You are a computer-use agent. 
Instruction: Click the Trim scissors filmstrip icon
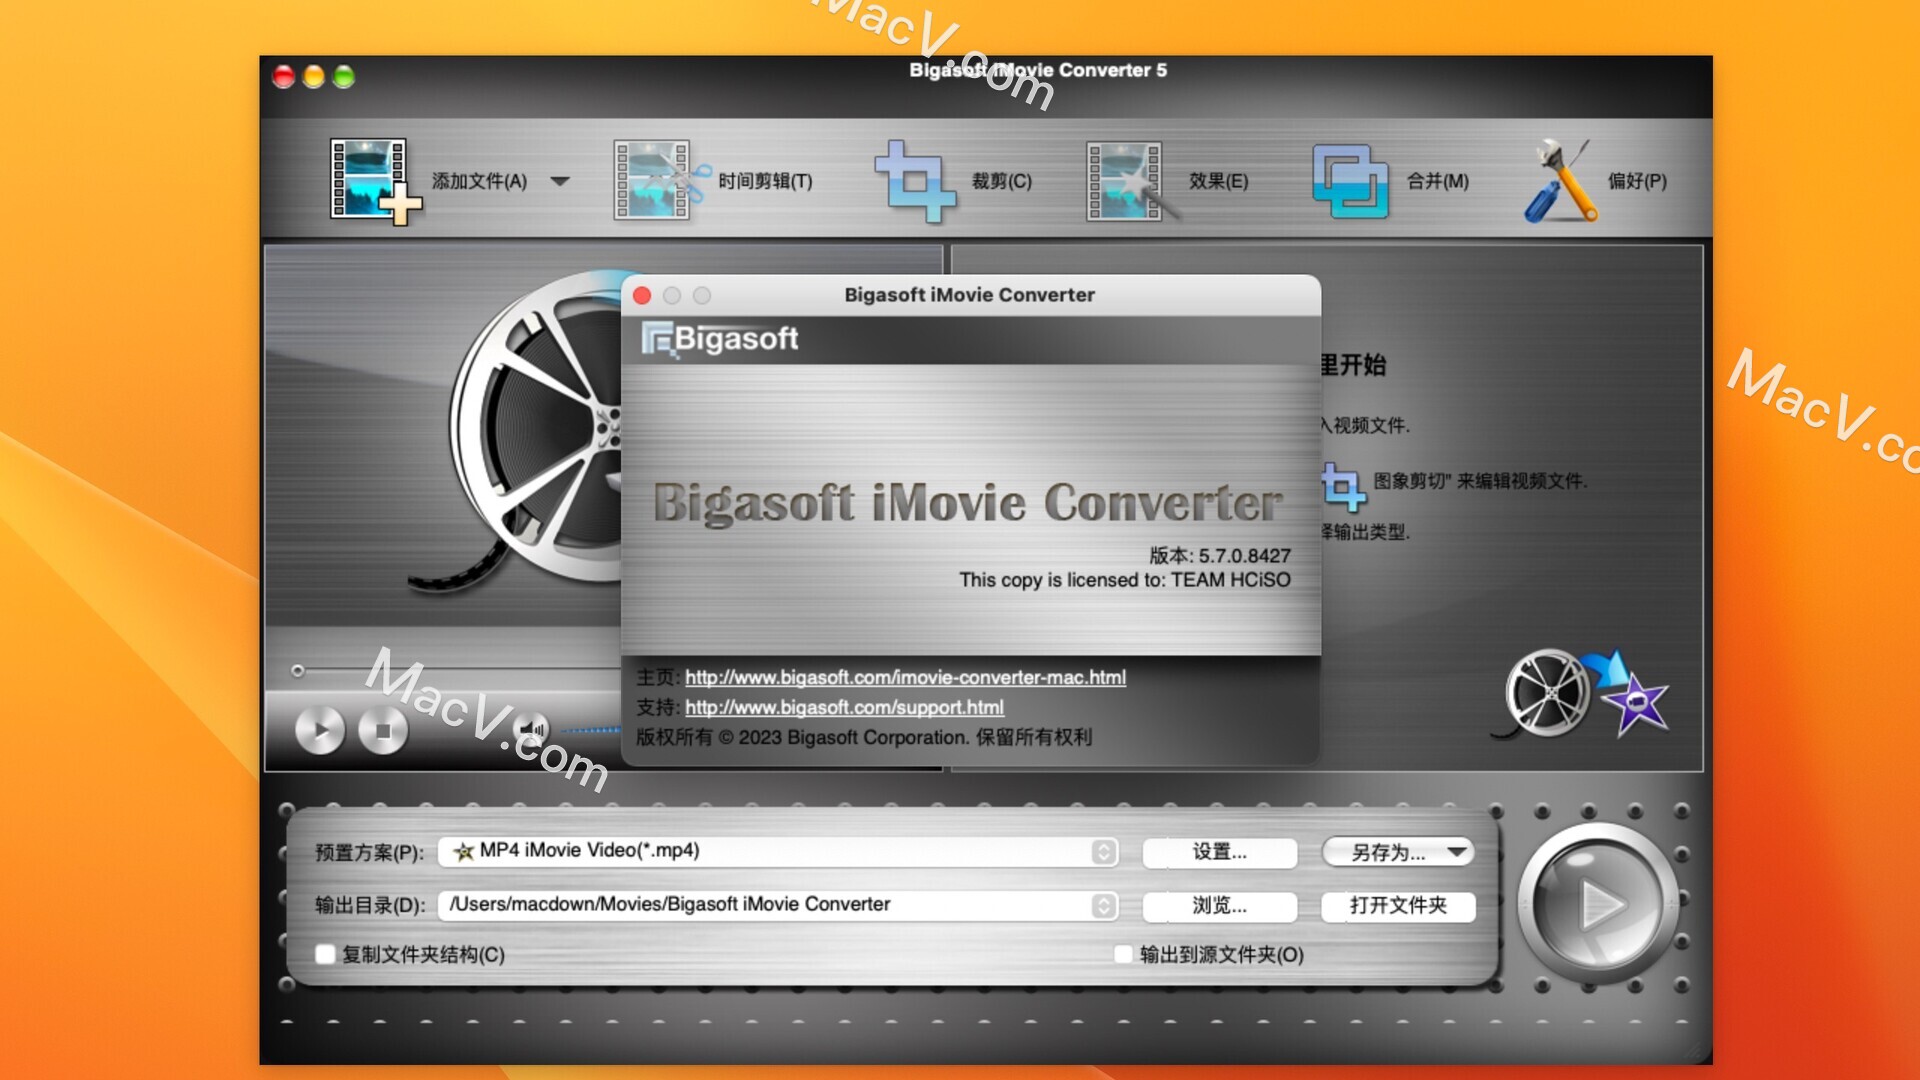click(660, 181)
